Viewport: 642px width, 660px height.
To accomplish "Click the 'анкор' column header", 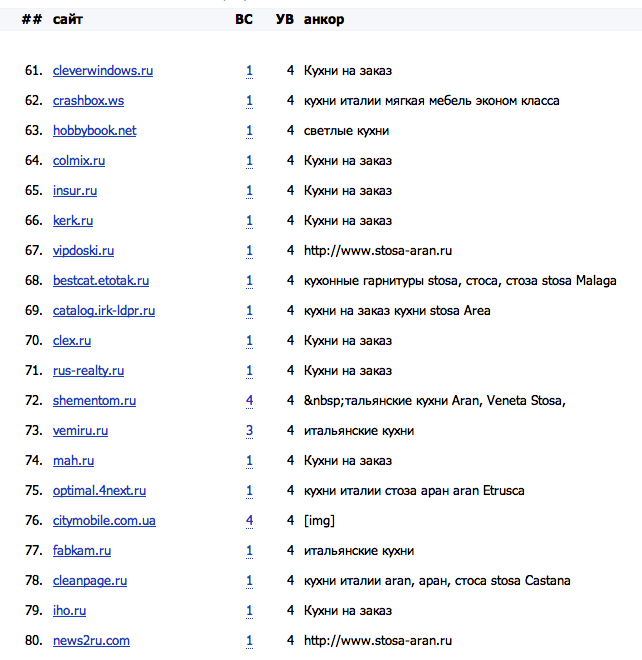I will [x=324, y=20].
